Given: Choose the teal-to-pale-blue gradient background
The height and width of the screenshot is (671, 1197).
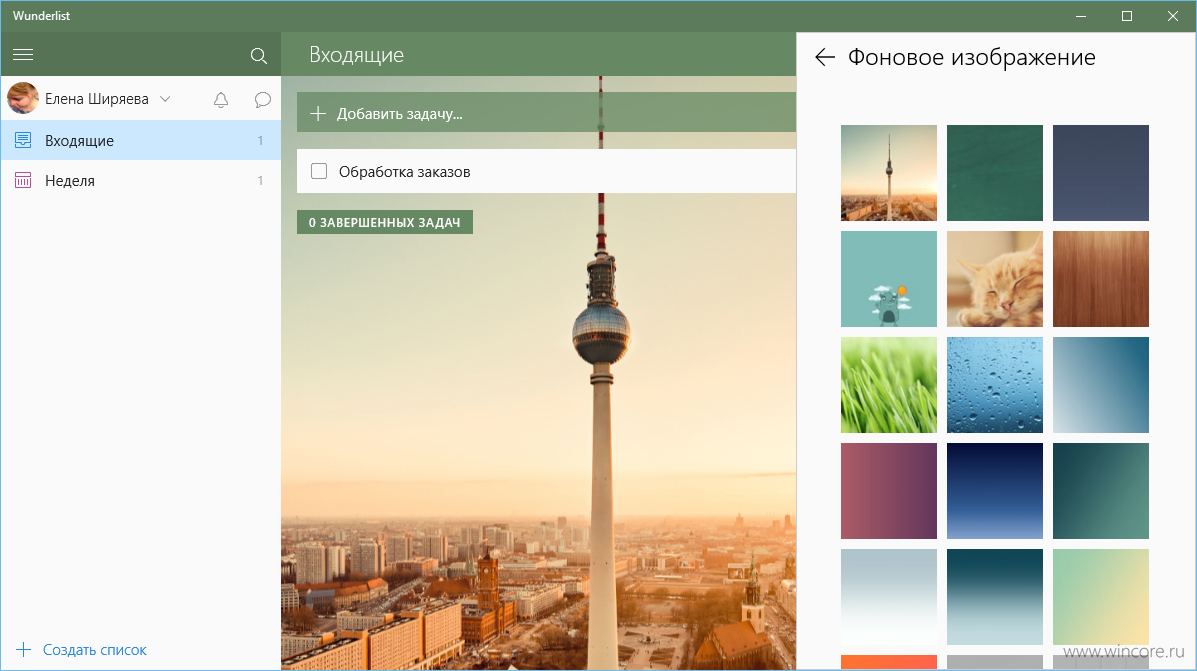Looking at the screenshot, I should tap(995, 597).
